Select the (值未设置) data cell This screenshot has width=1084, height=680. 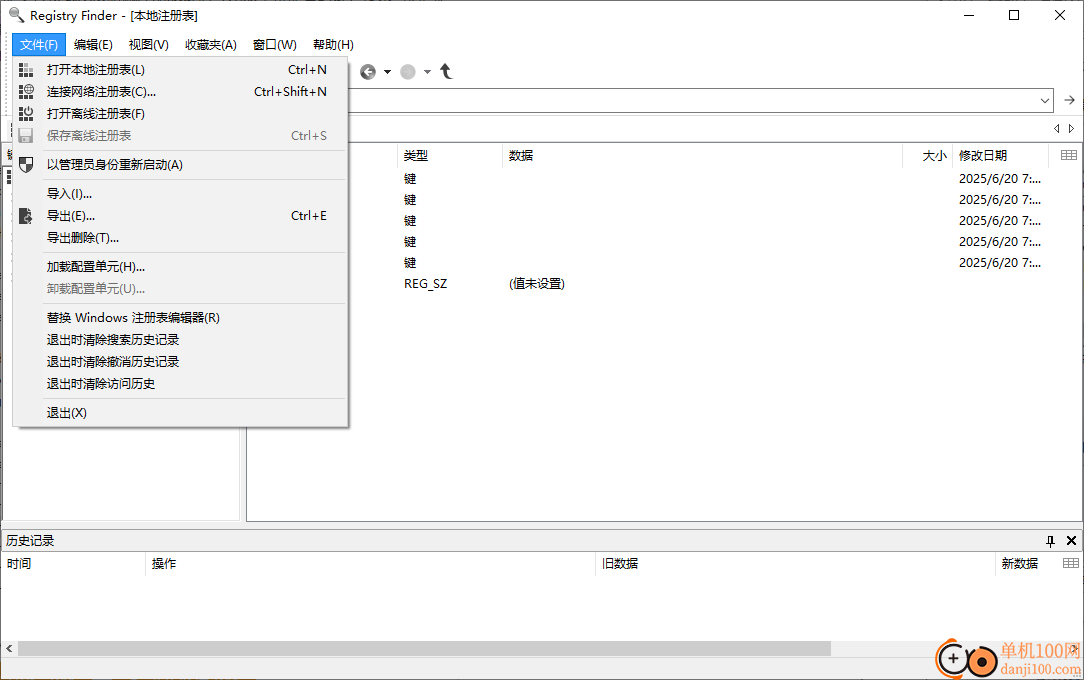[536, 284]
